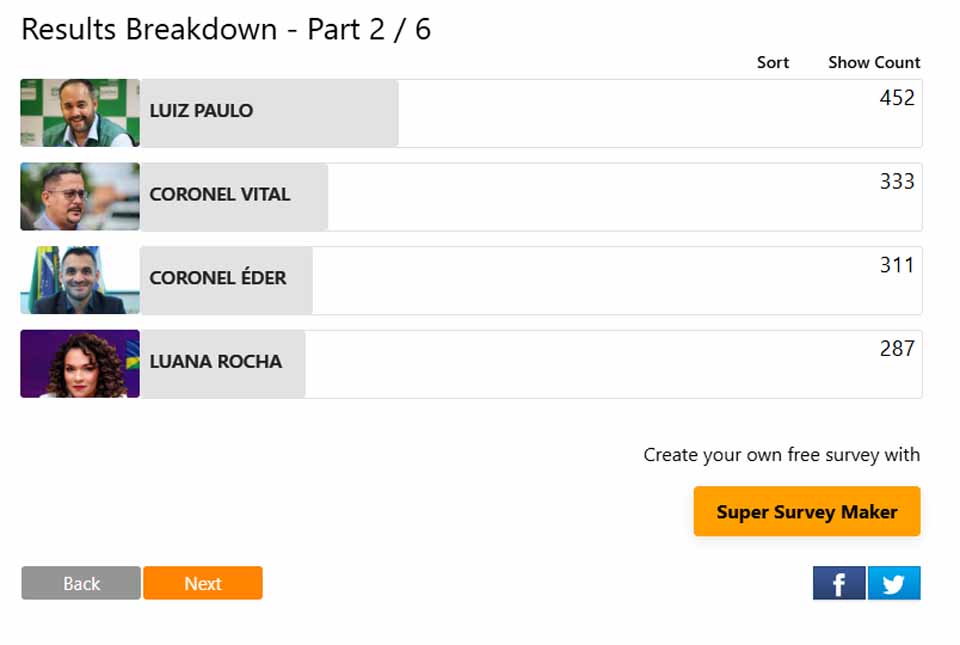Click Luana Rocha's photo thumbnail
Image resolution: width=960 pixels, height=645 pixels.
[x=80, y=364]
